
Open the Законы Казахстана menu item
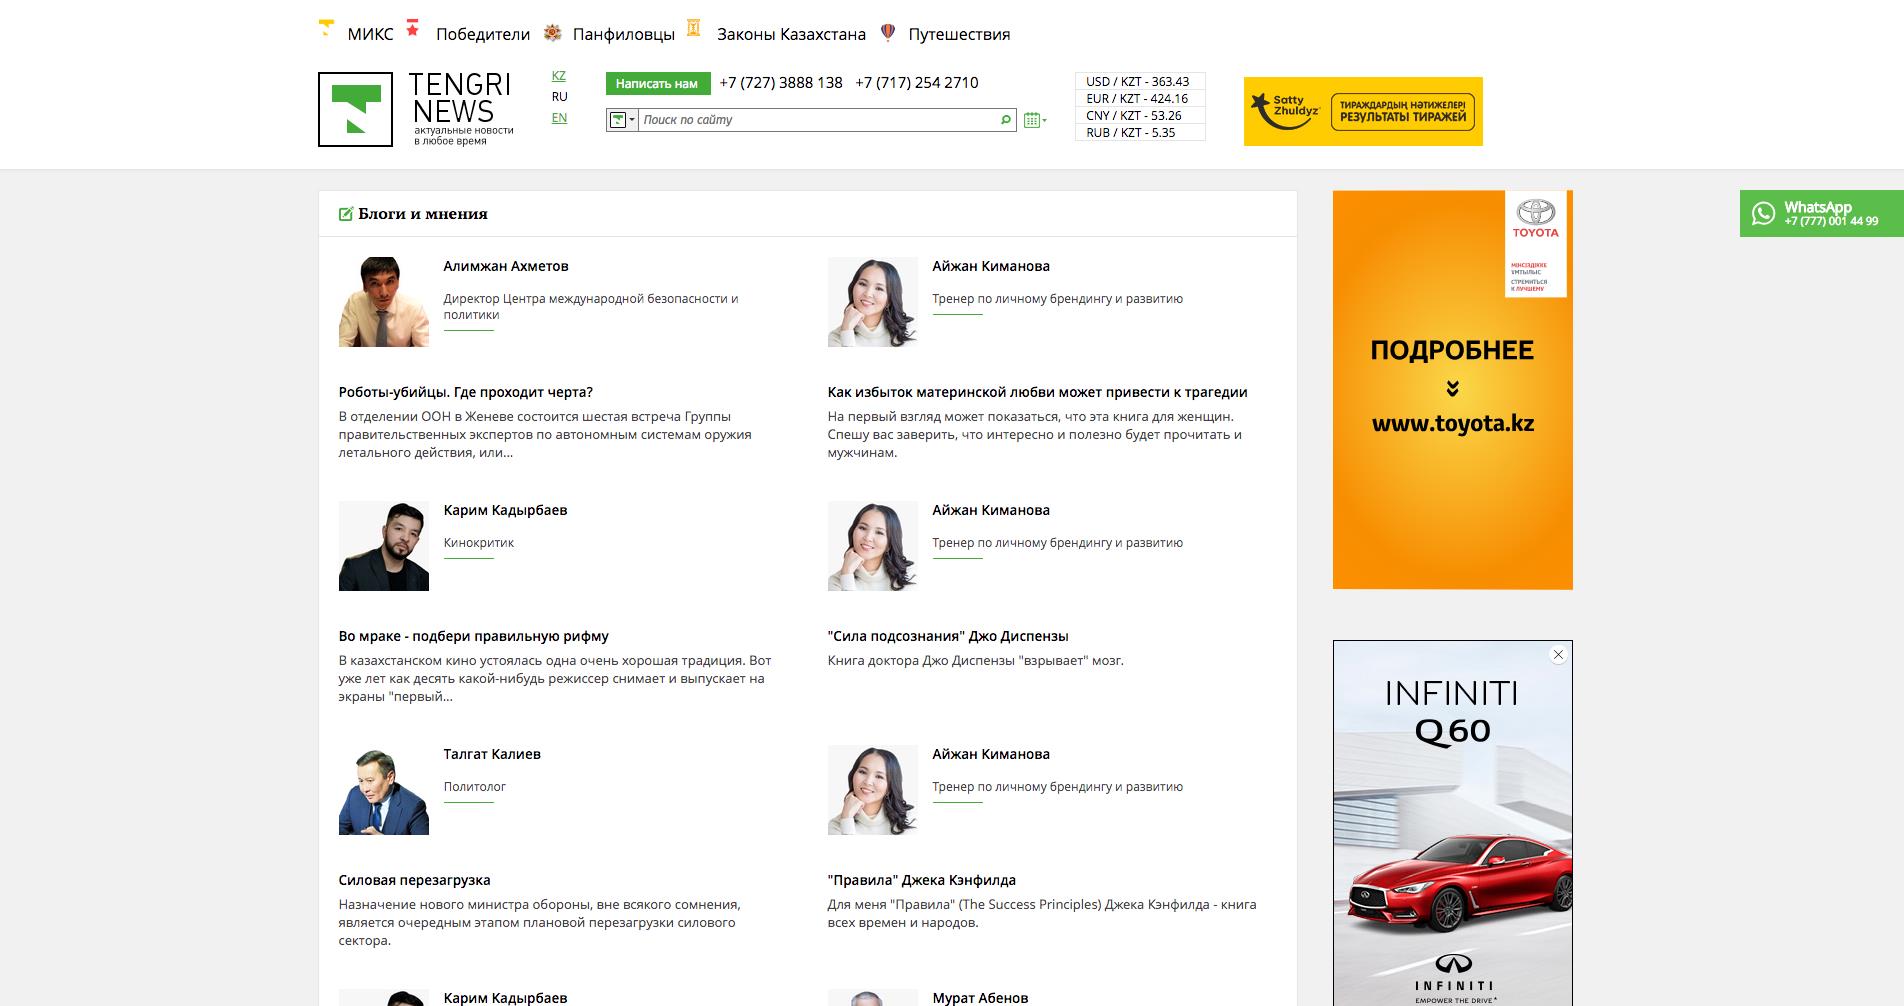point(791,34)
